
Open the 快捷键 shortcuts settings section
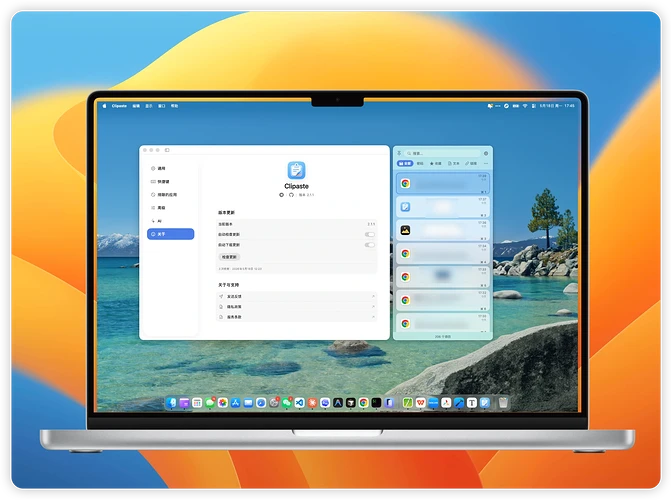coord(170,182)
